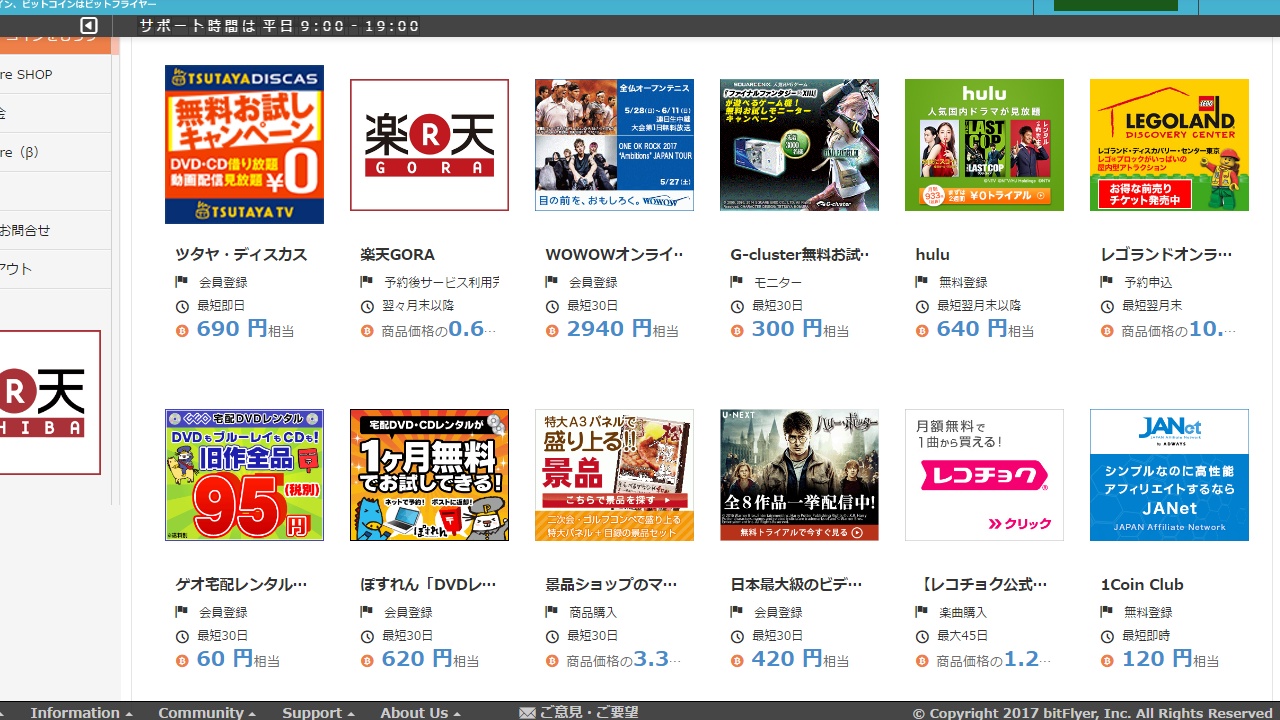Screen dimensions: 1280x720
Task: Open the レコチョク banner
Action: click(984, 475)
